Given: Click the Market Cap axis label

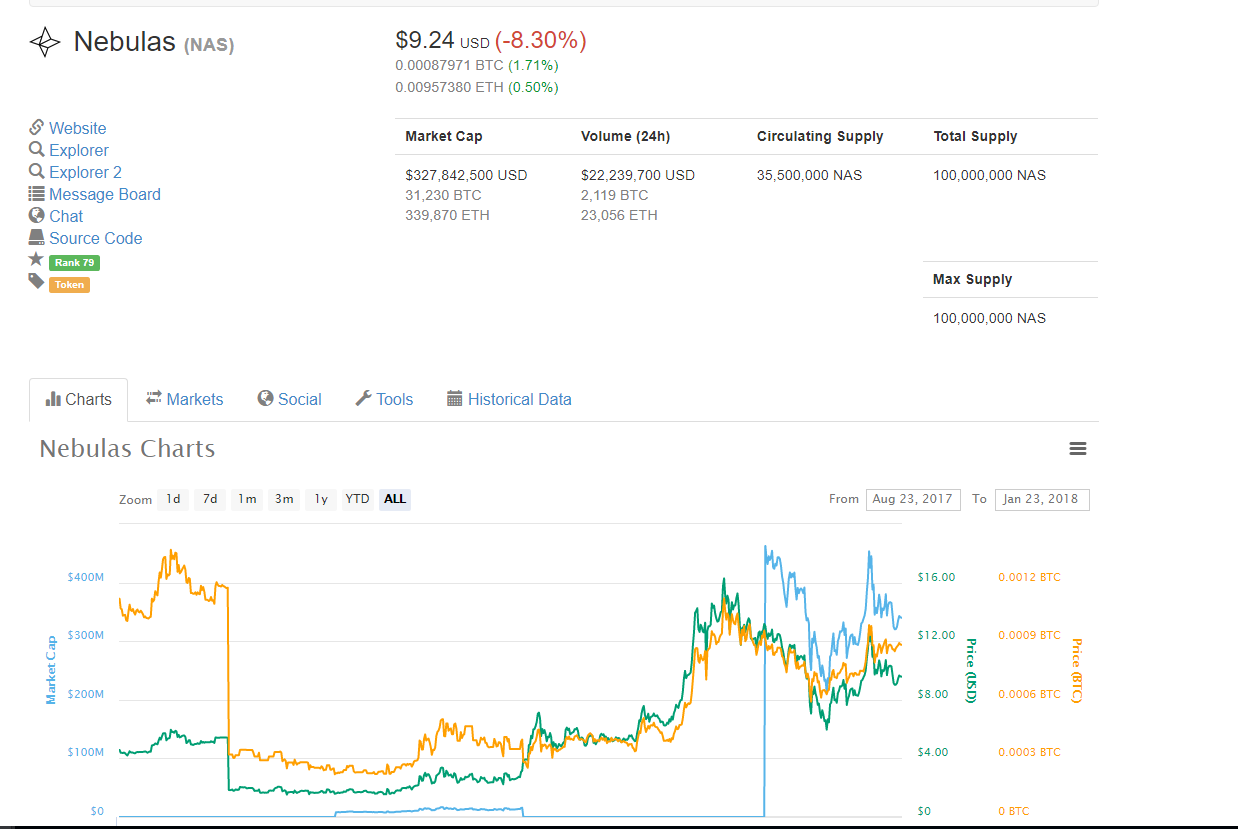Looking at the screenshot, I should [x=51, y=669].
